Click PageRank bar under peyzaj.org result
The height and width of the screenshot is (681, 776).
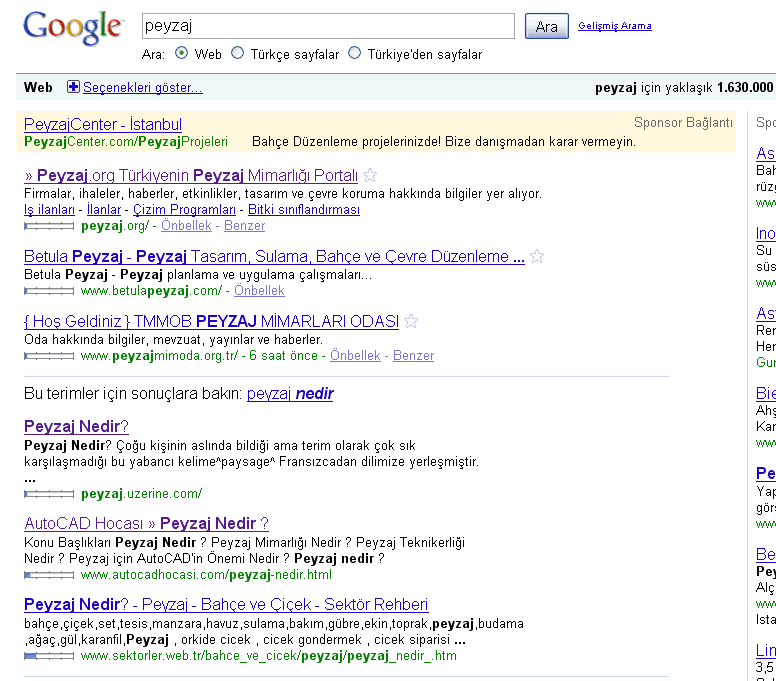(x=49, y=226)
